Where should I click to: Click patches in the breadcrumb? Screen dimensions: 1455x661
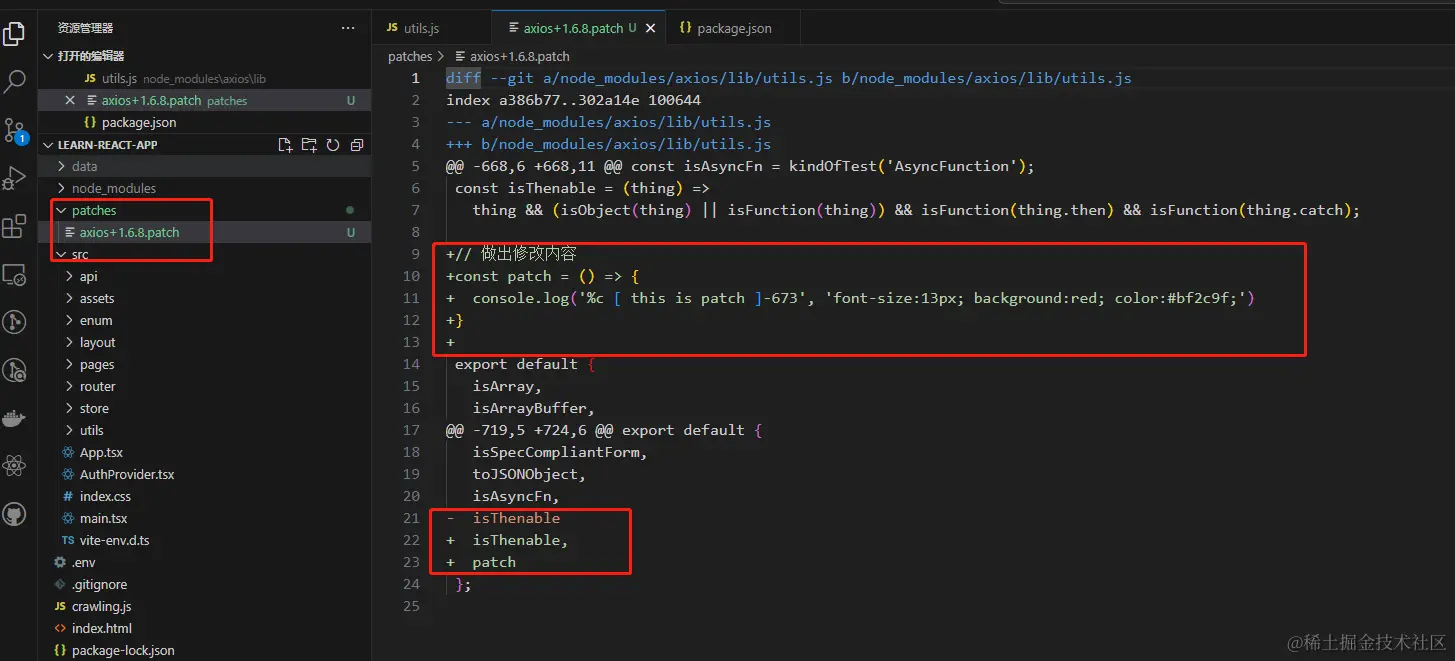click(410, 56)
